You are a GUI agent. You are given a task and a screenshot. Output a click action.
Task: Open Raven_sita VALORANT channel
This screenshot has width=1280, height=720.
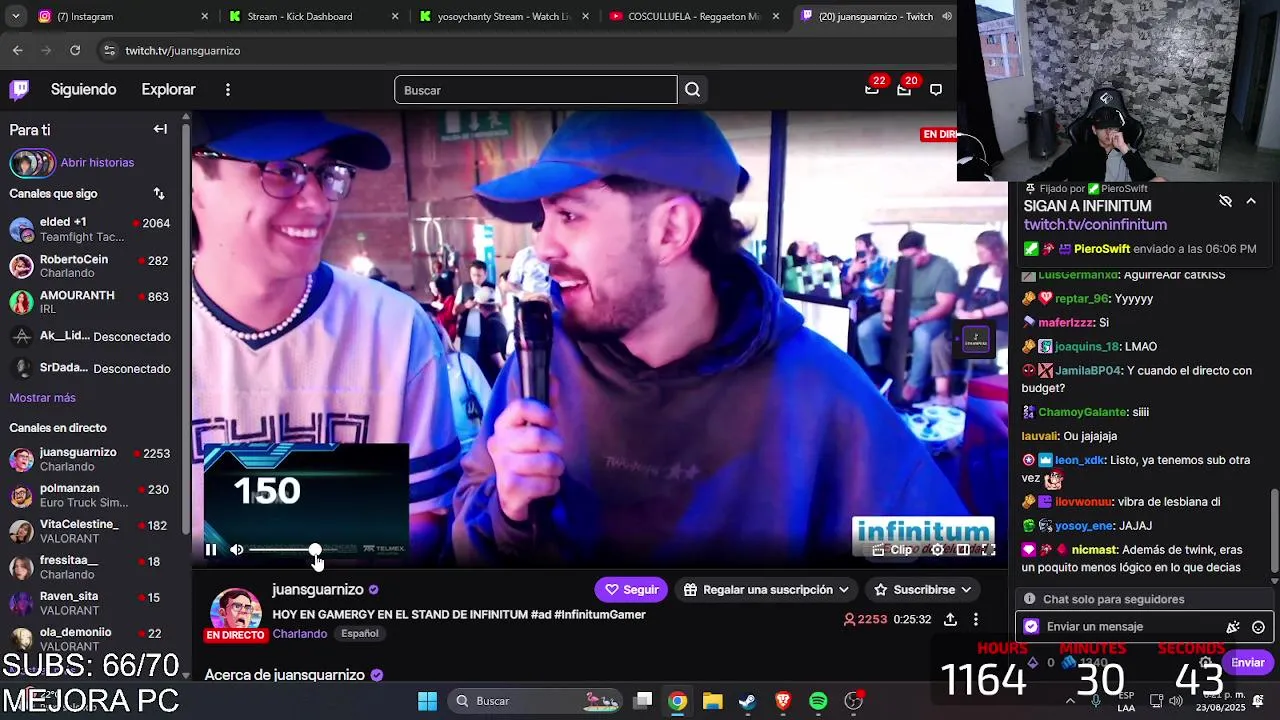90,603
